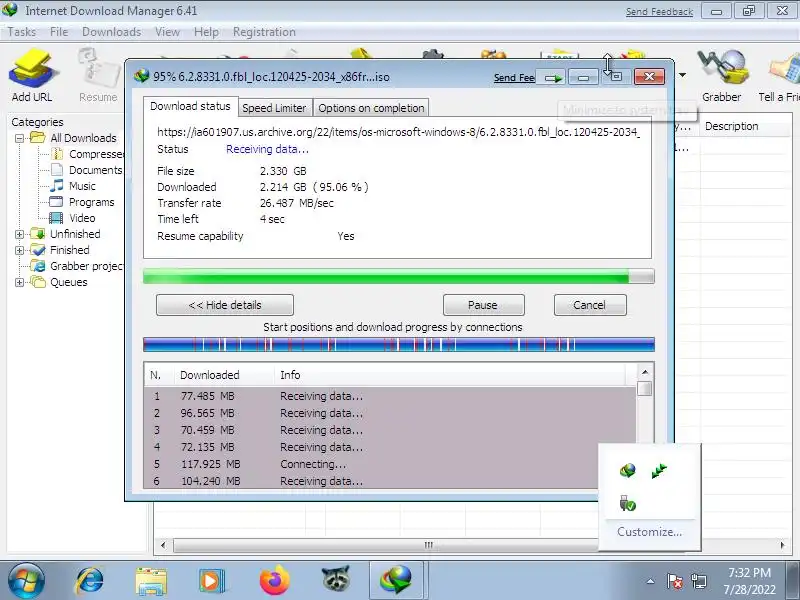Click scroll right arrow of main list
This screenshot has width=800, height=600.
point(782,545)
